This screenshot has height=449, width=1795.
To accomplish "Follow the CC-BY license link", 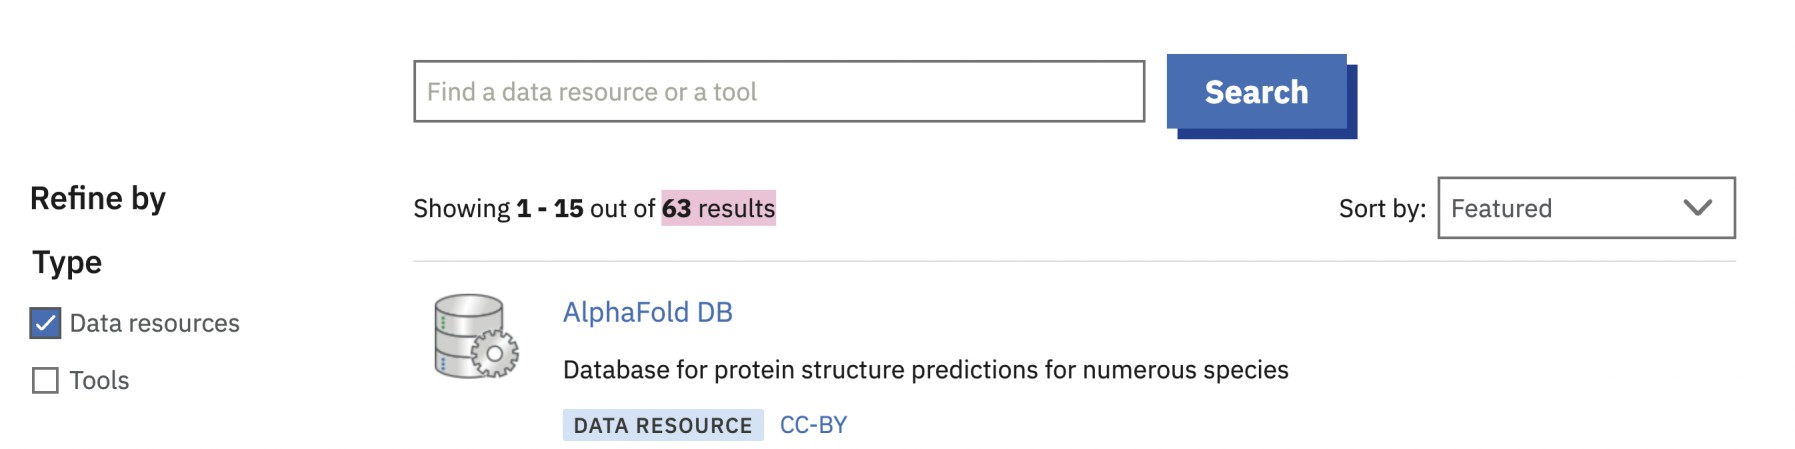I will 813,425.
